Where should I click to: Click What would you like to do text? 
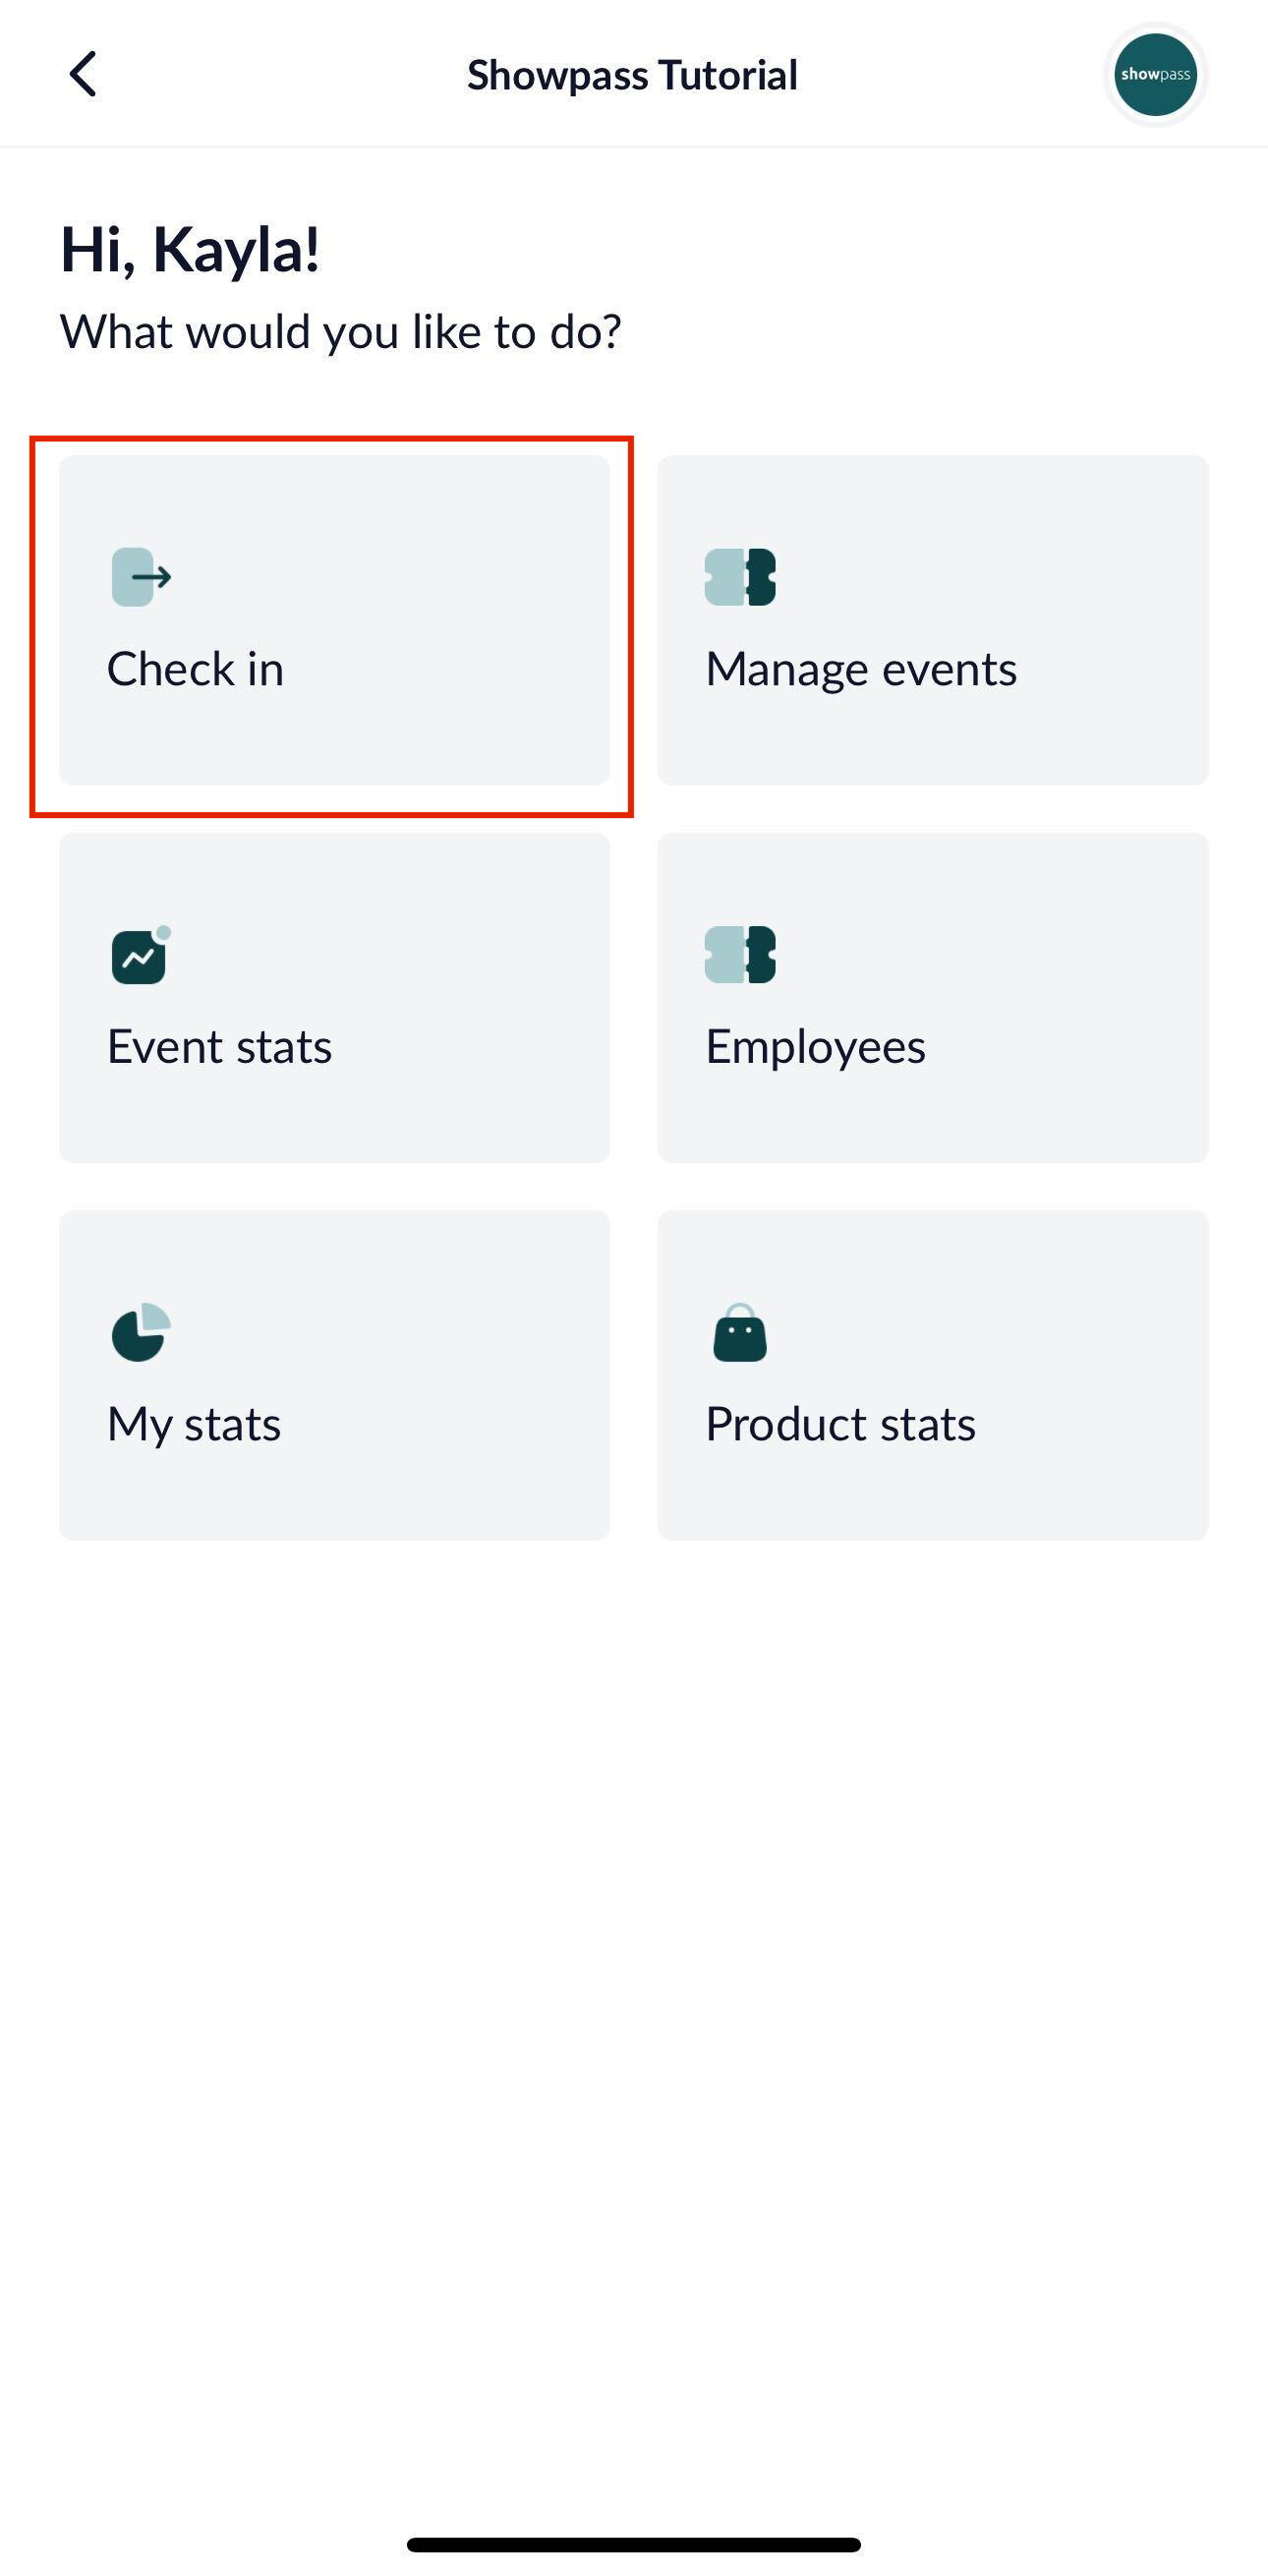point(341,332)
